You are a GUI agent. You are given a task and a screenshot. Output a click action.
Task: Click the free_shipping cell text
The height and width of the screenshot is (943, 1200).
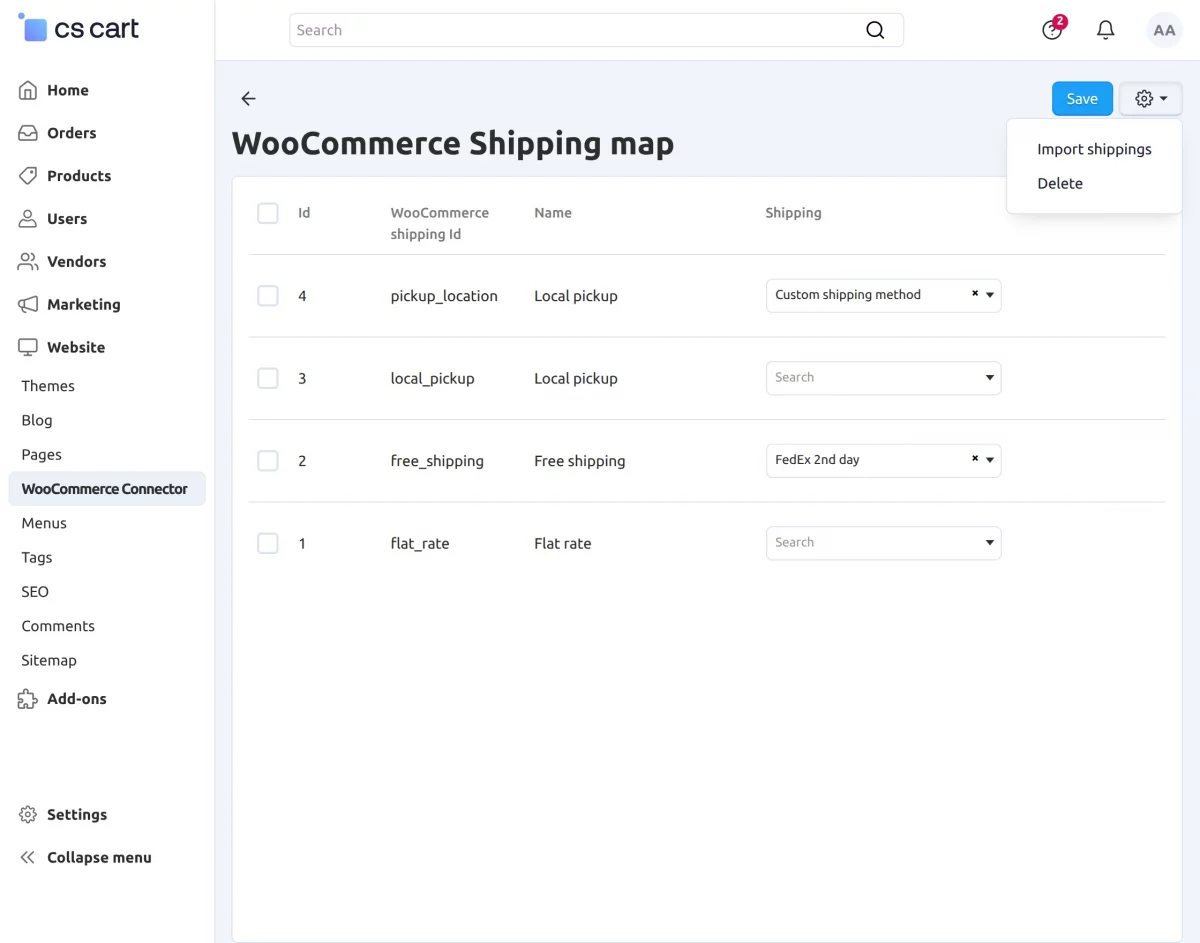pyautogui.click(x=437, y=461)
